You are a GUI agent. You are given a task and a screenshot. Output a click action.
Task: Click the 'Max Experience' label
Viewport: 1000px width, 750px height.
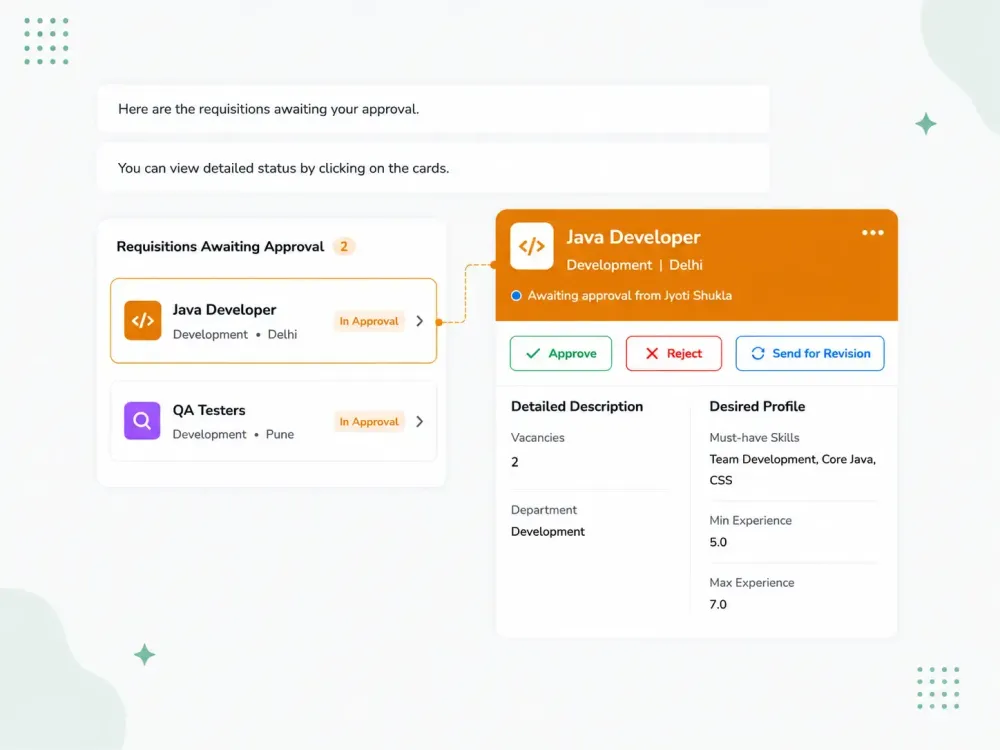coord(752,583)
